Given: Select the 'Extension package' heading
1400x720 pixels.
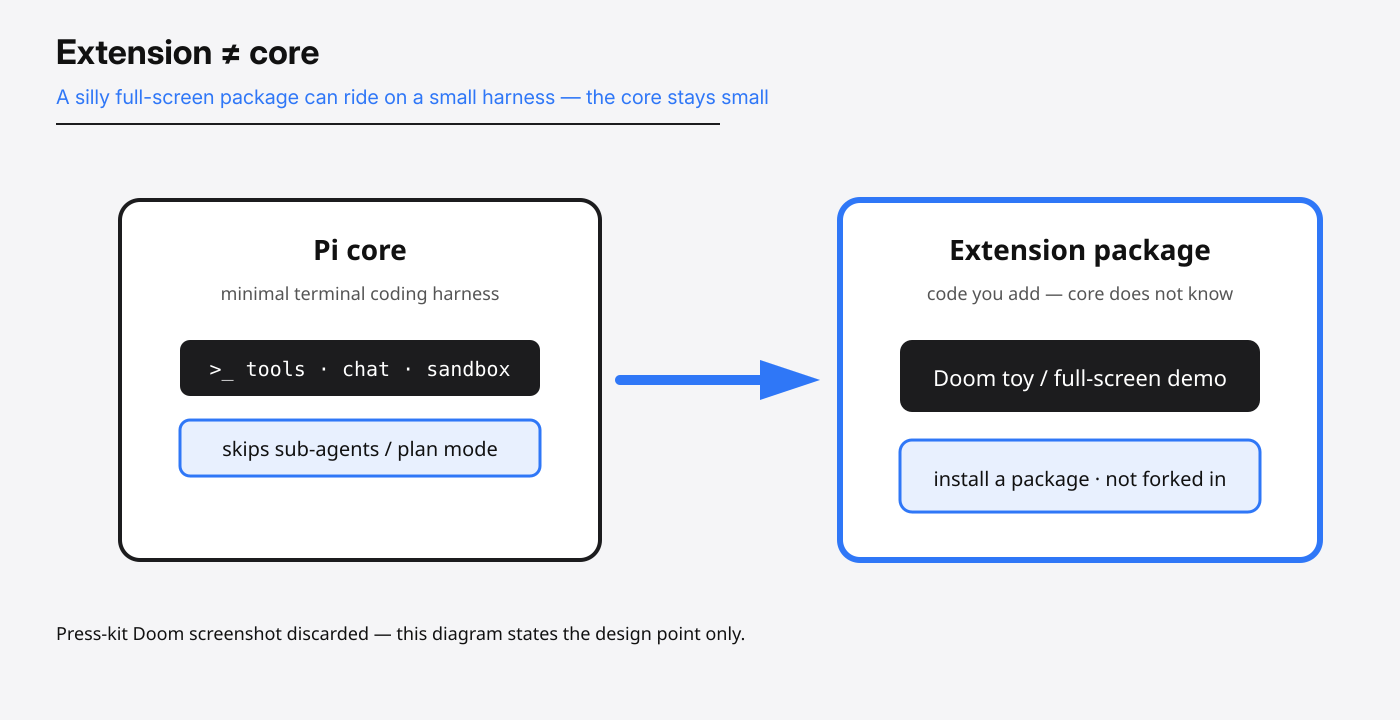Looking at the screenshot, I should tap(1080, 250).
